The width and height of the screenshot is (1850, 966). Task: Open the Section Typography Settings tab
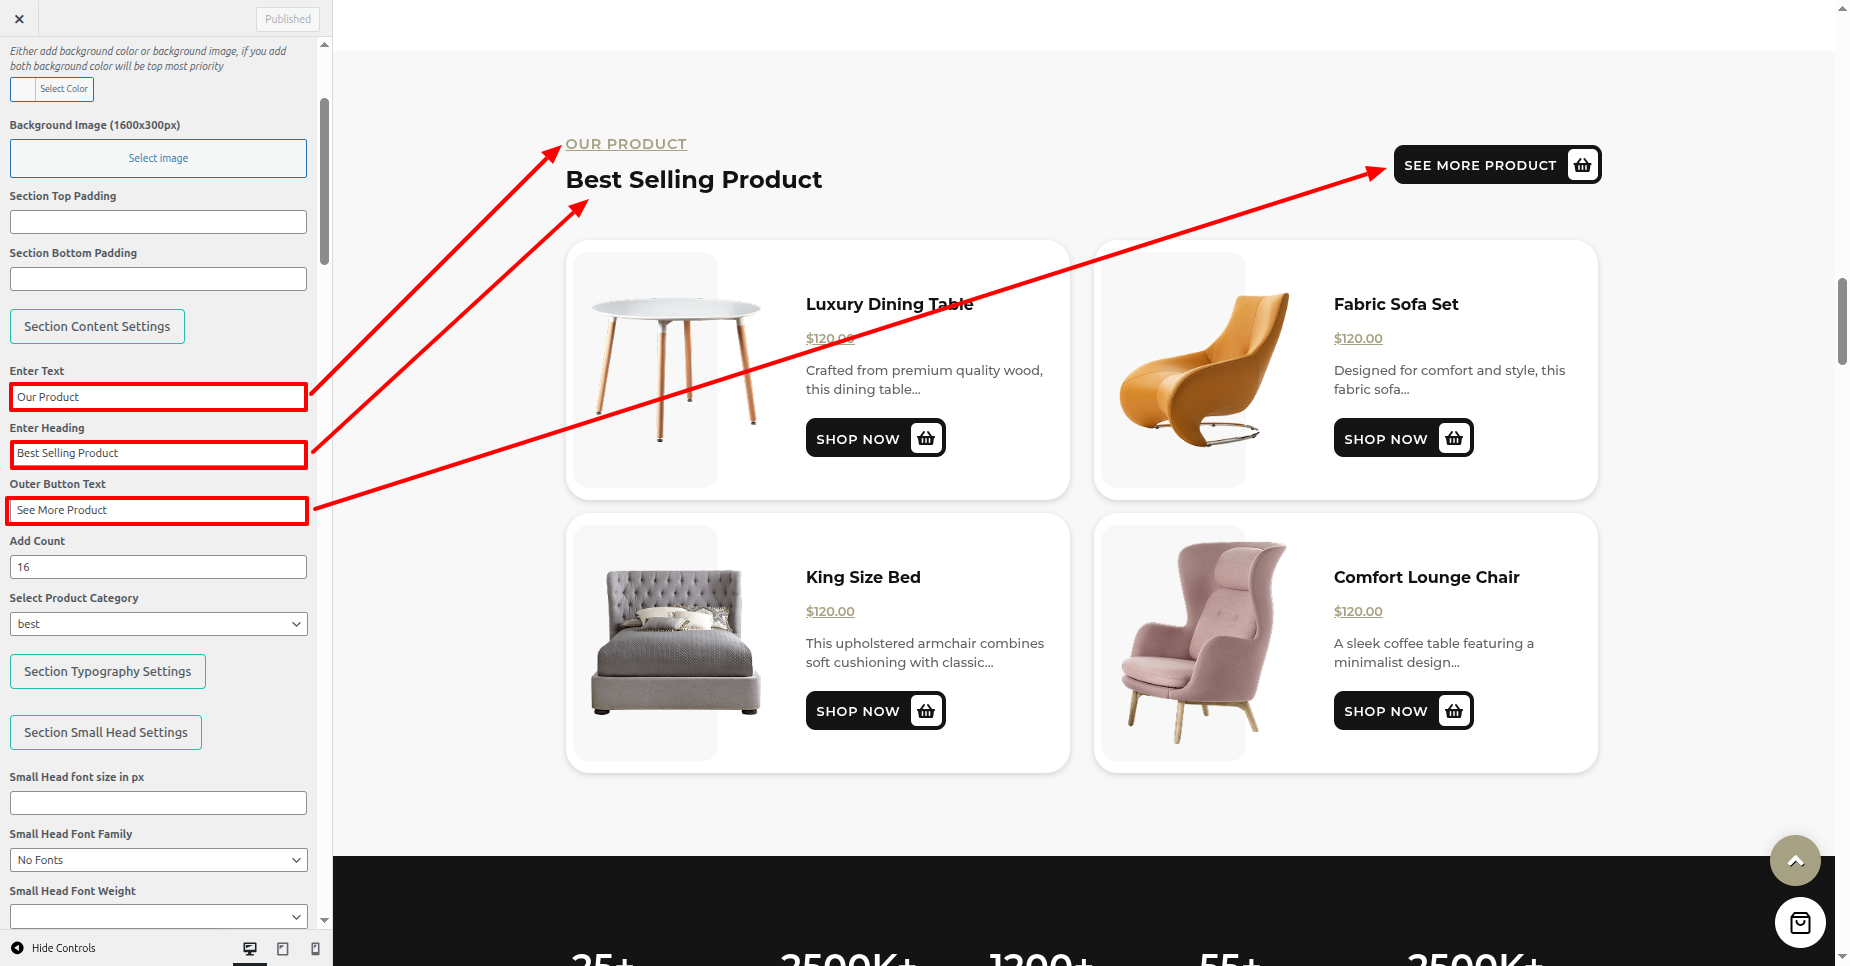107,672
